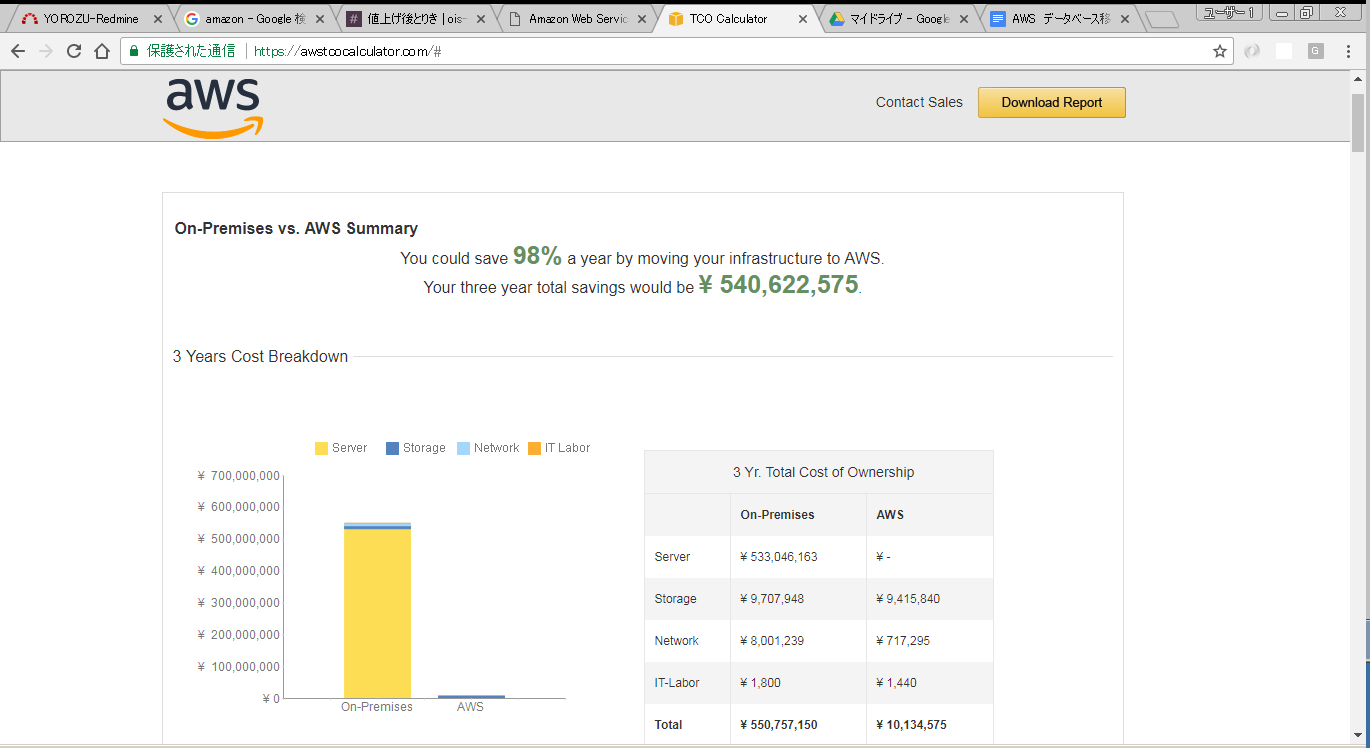The height and width of the screenshot is (748, 1370).
Task: Close the マイドライブ Google Drive tab
Action: tap(964, 19)
